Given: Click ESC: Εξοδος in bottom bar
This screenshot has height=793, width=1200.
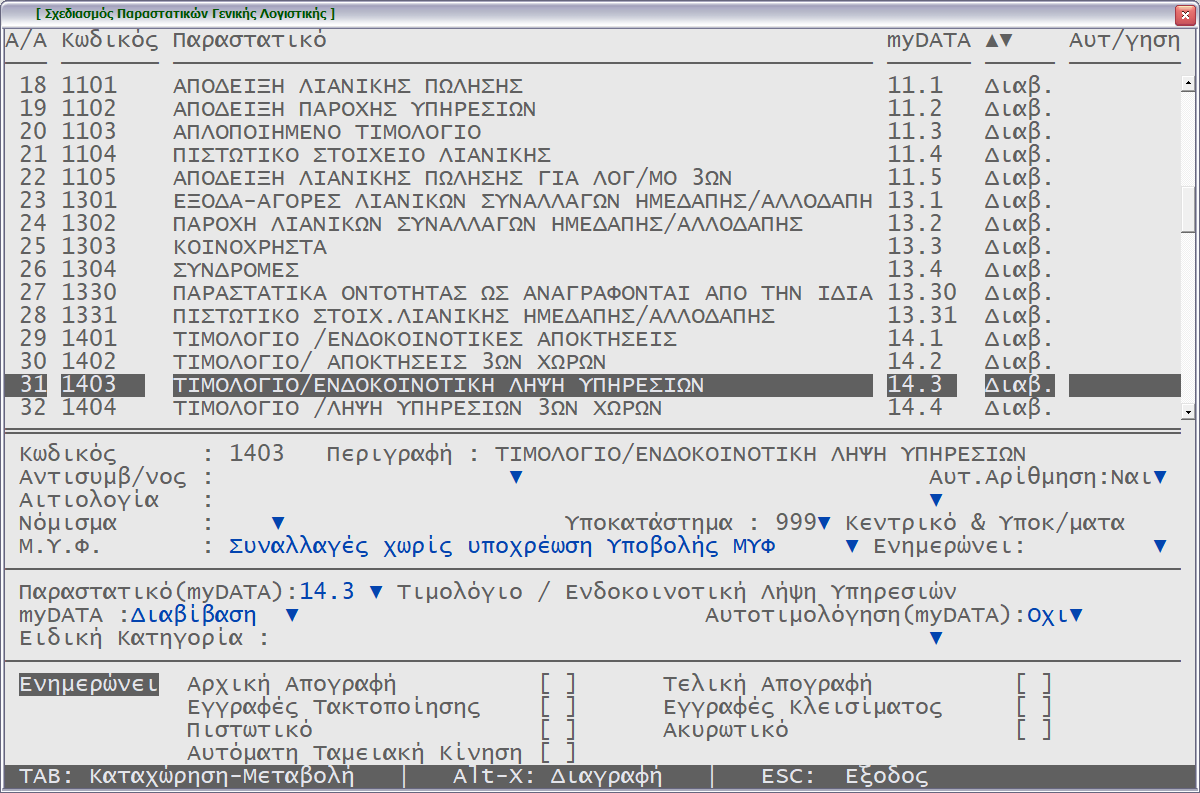Looking at the screenshot, I should [844, 777].
